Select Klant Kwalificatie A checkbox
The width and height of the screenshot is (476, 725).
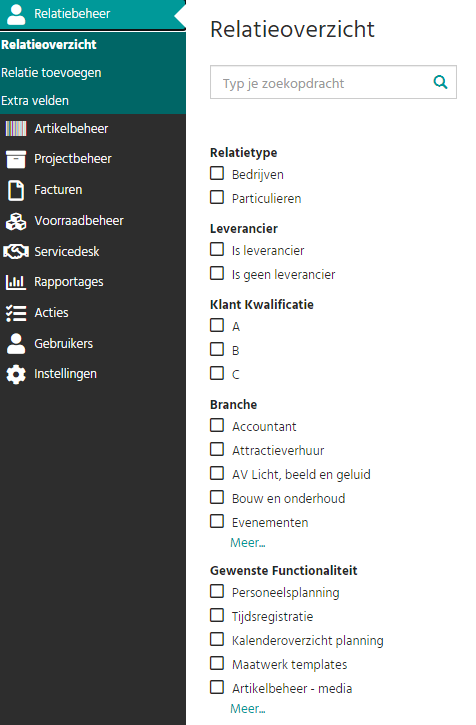pos(217,326)
